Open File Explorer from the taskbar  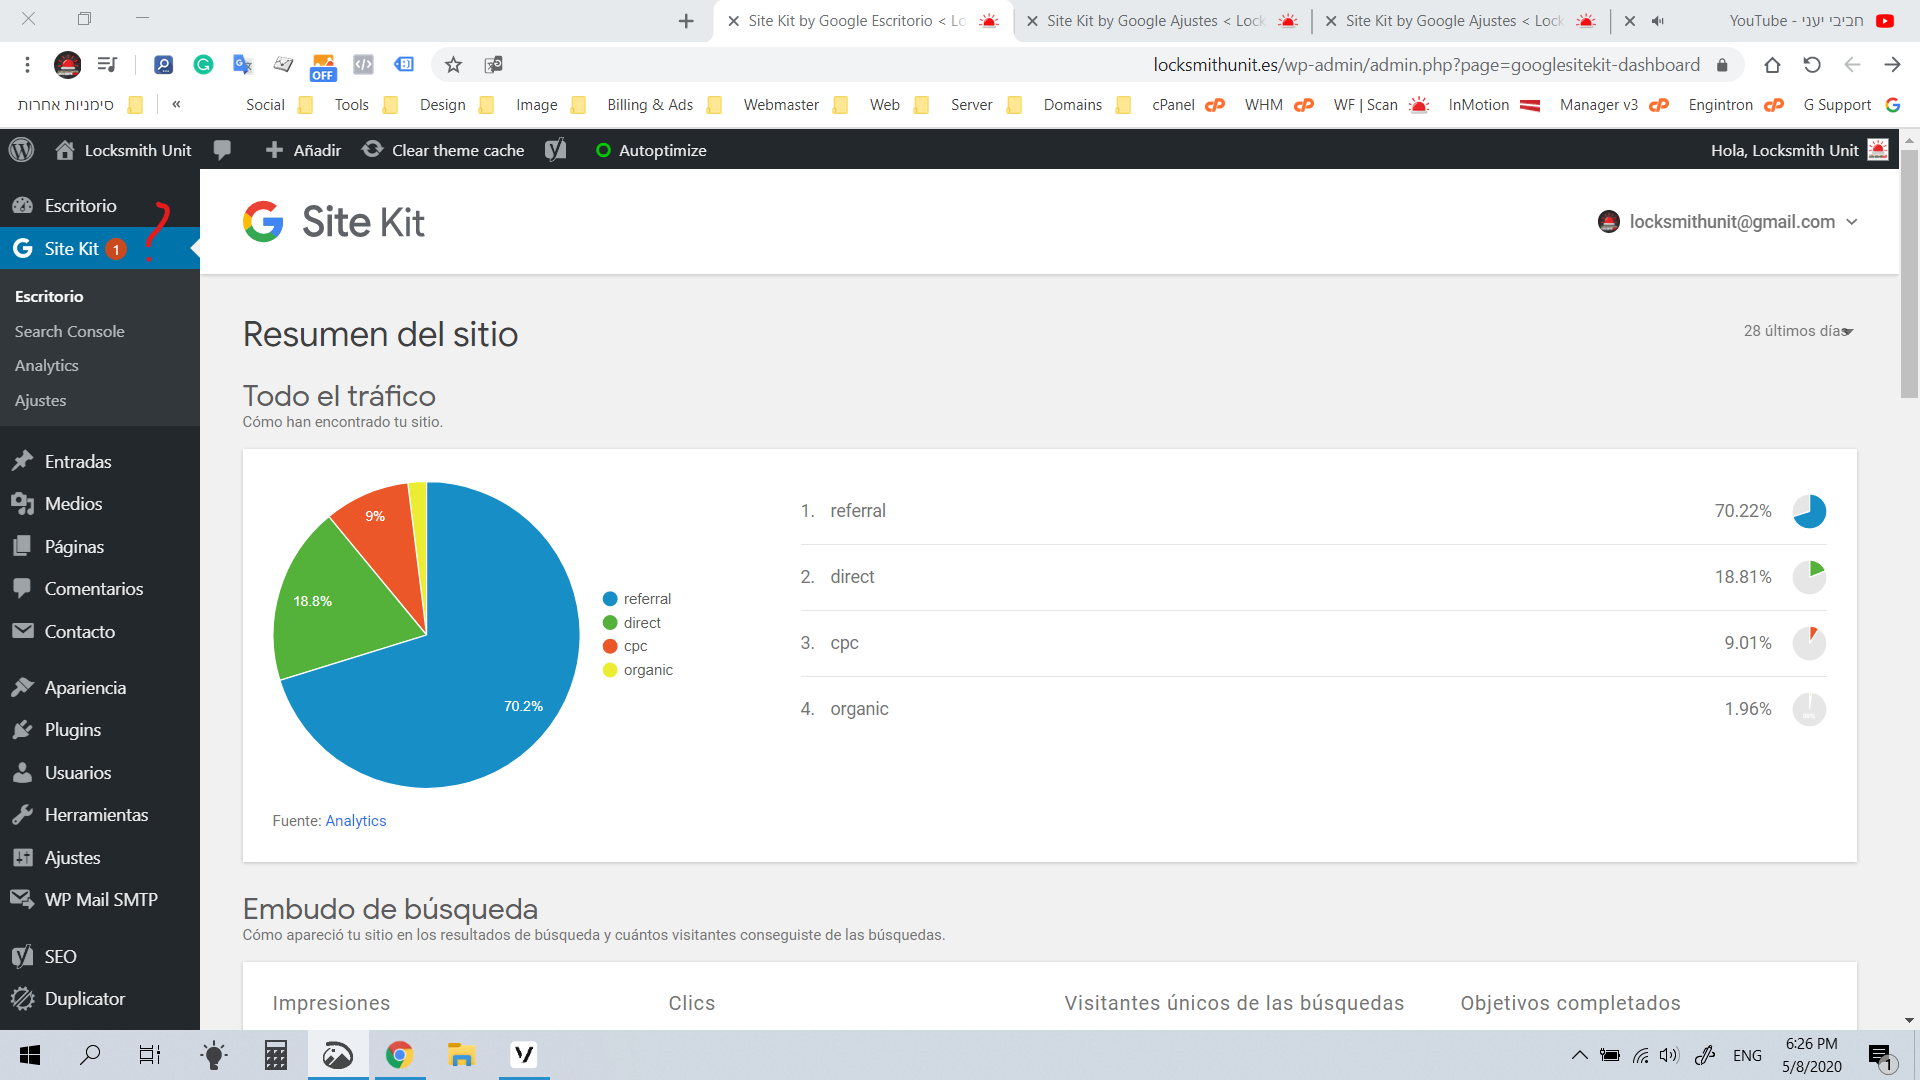tap(461, 1055)
